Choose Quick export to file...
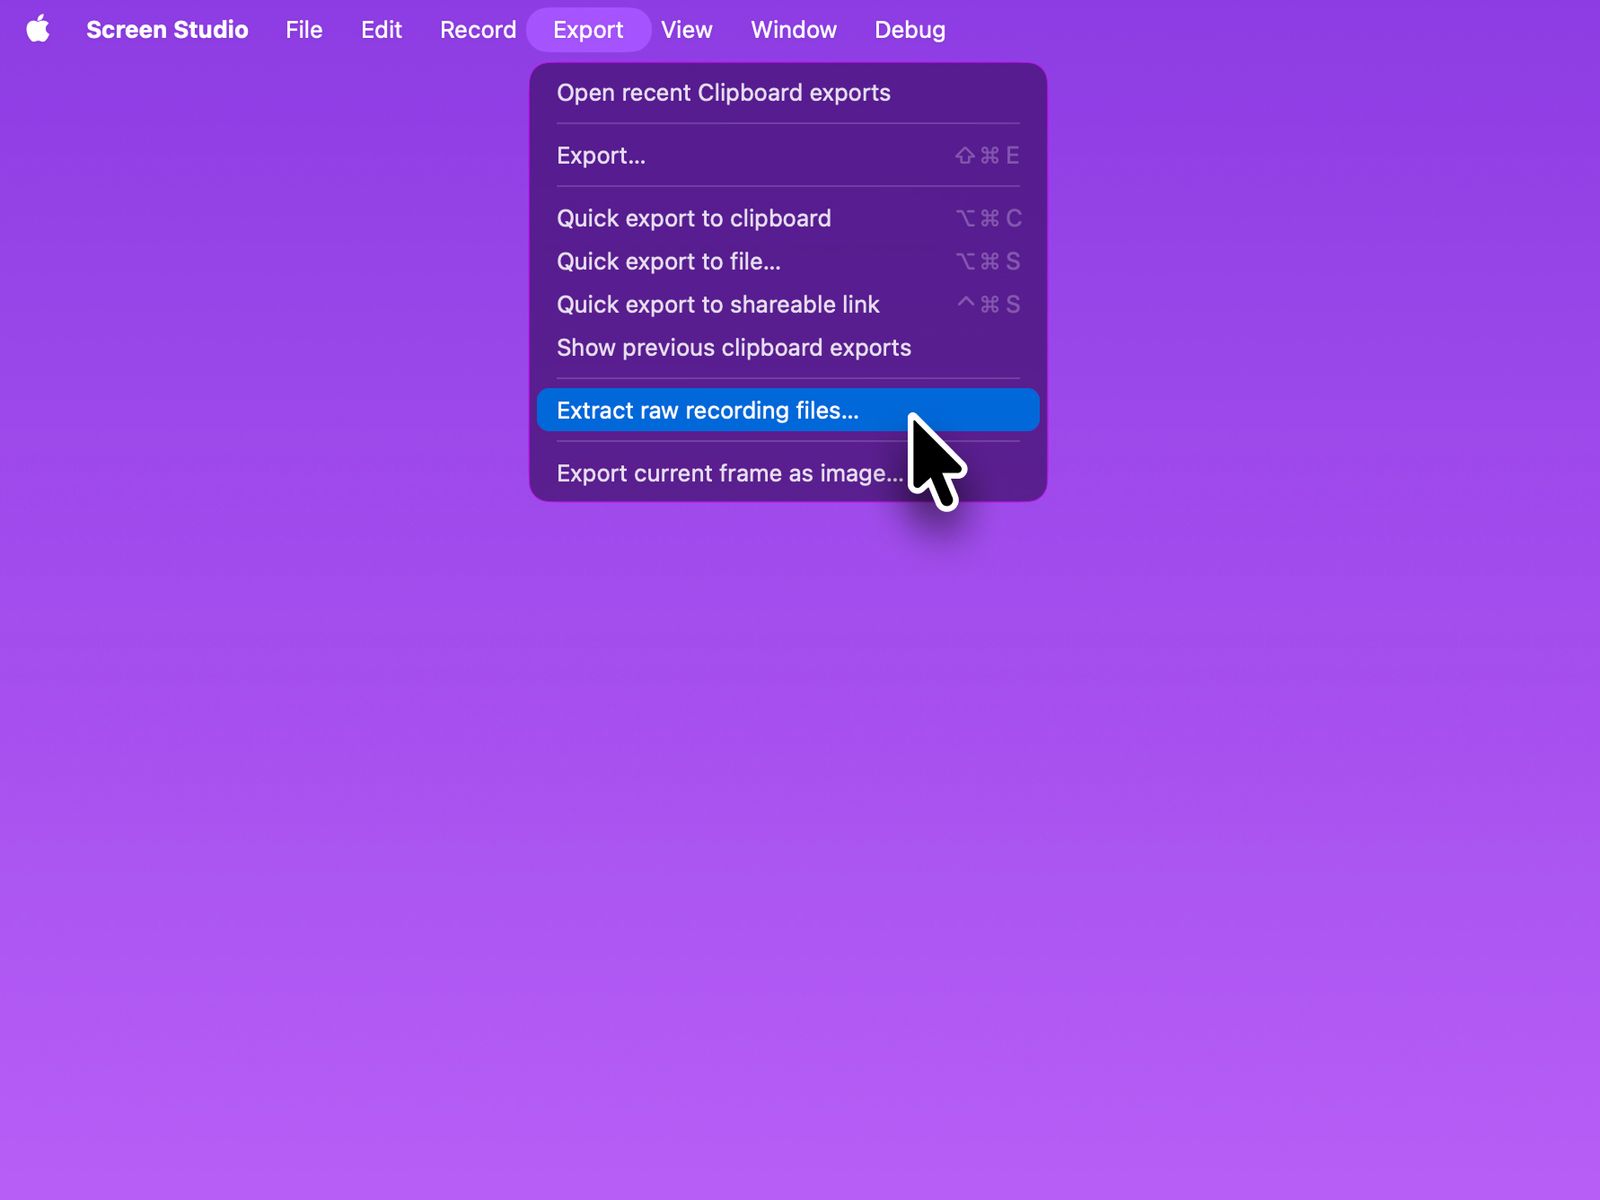 tap(668, 262)
